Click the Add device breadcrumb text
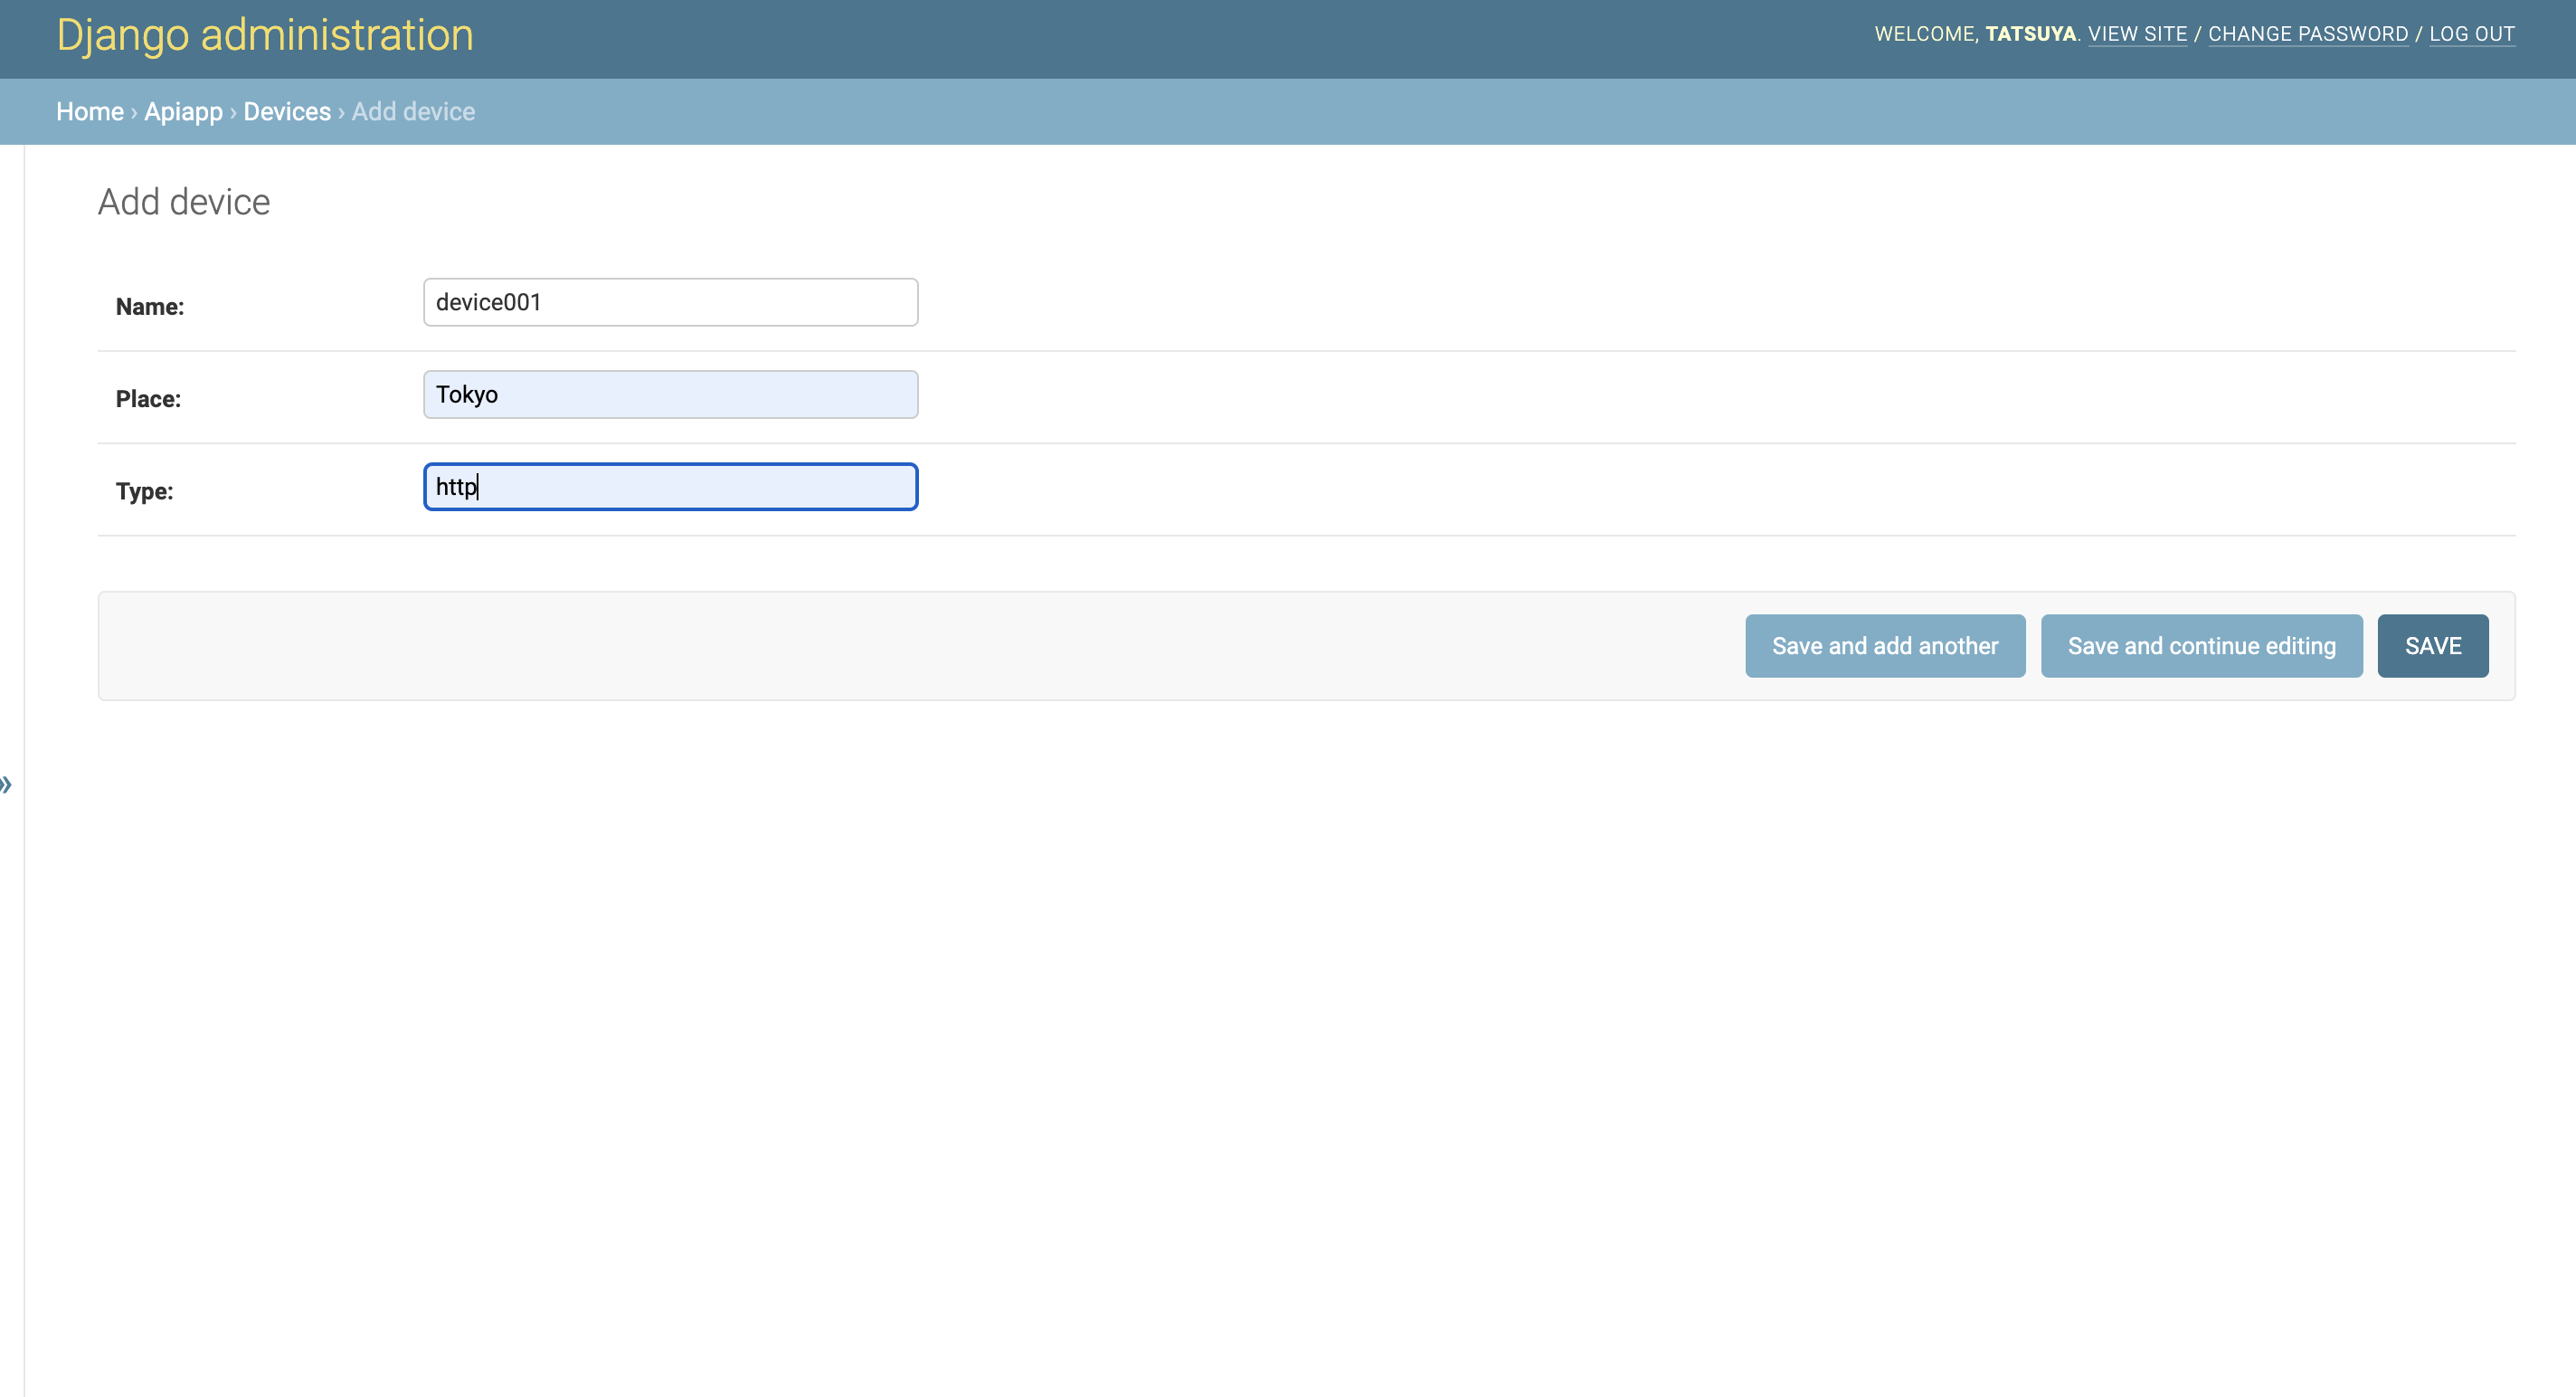This screenshot has width=2576, height=1397. (x=413, y=111)
